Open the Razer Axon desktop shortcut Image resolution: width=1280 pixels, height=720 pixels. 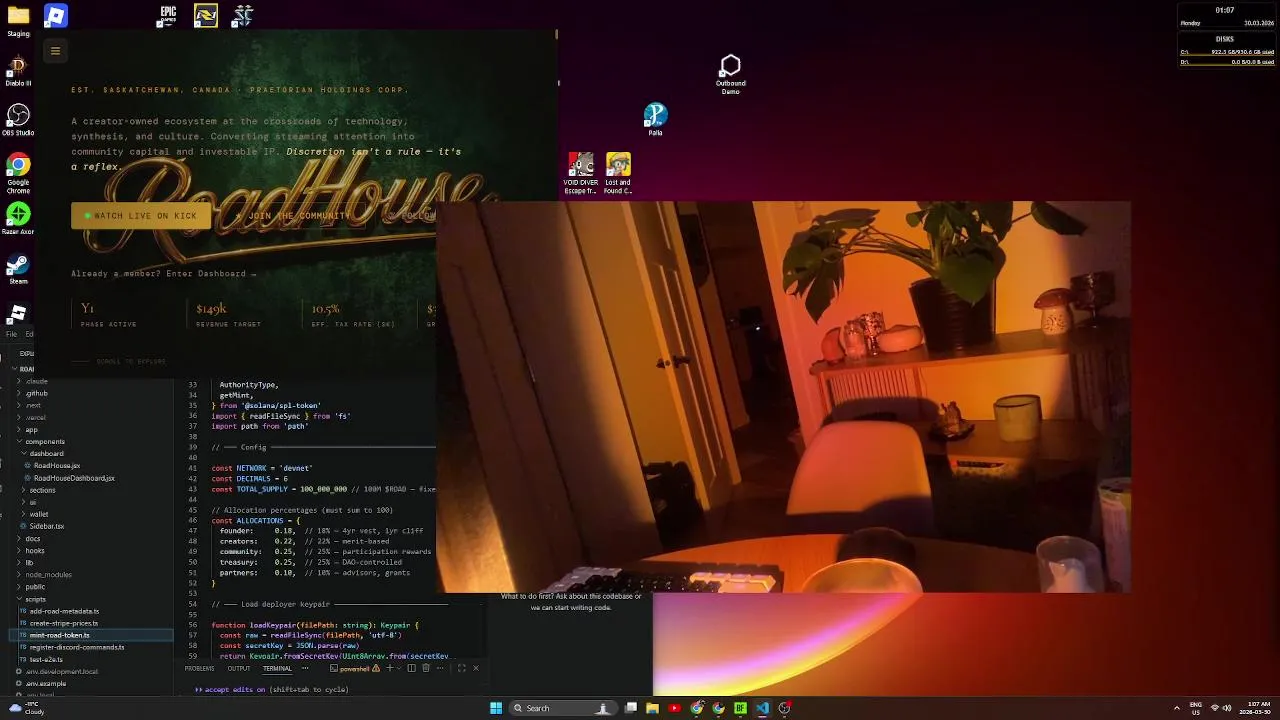click(x=18, y=218)
